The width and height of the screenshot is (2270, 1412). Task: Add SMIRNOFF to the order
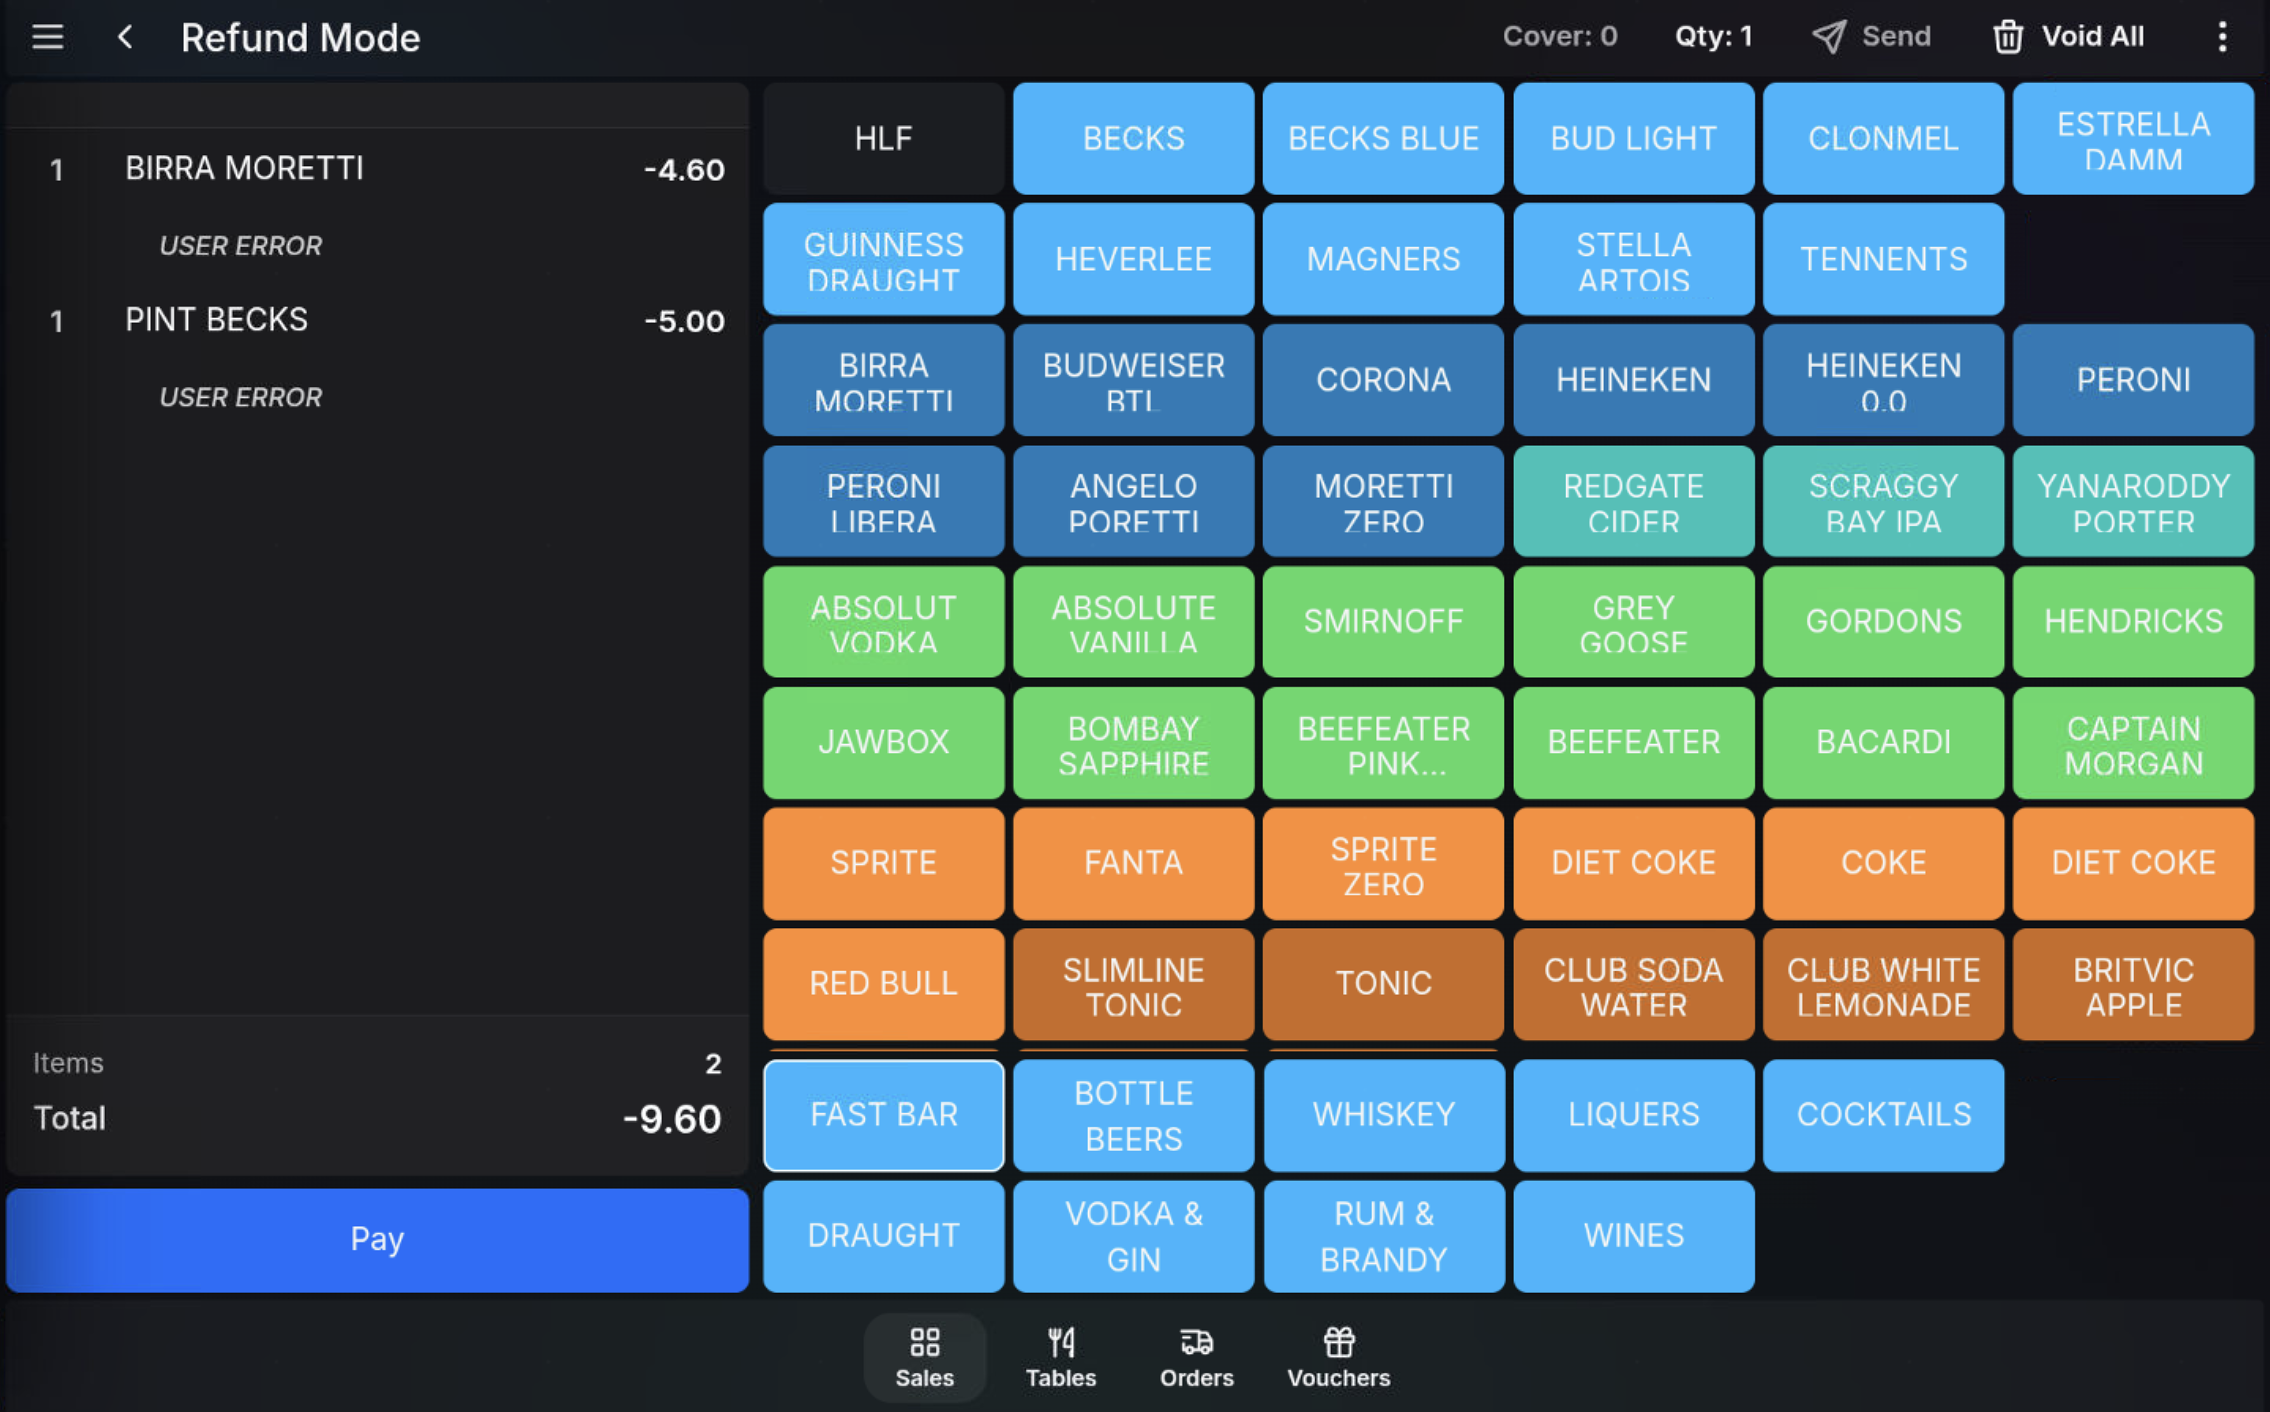click(x=1383, y=622)
